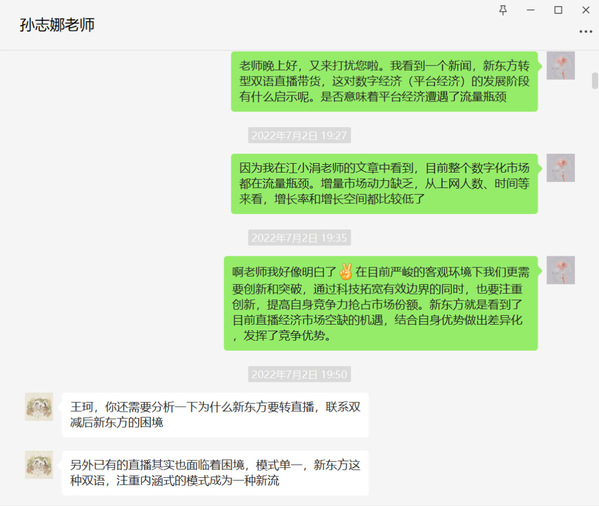Image resolution: width=599 pixels, height=506 pixels.
Task: Click sender avatar beside 江小涓 message
Action: [x=560, y=168]
